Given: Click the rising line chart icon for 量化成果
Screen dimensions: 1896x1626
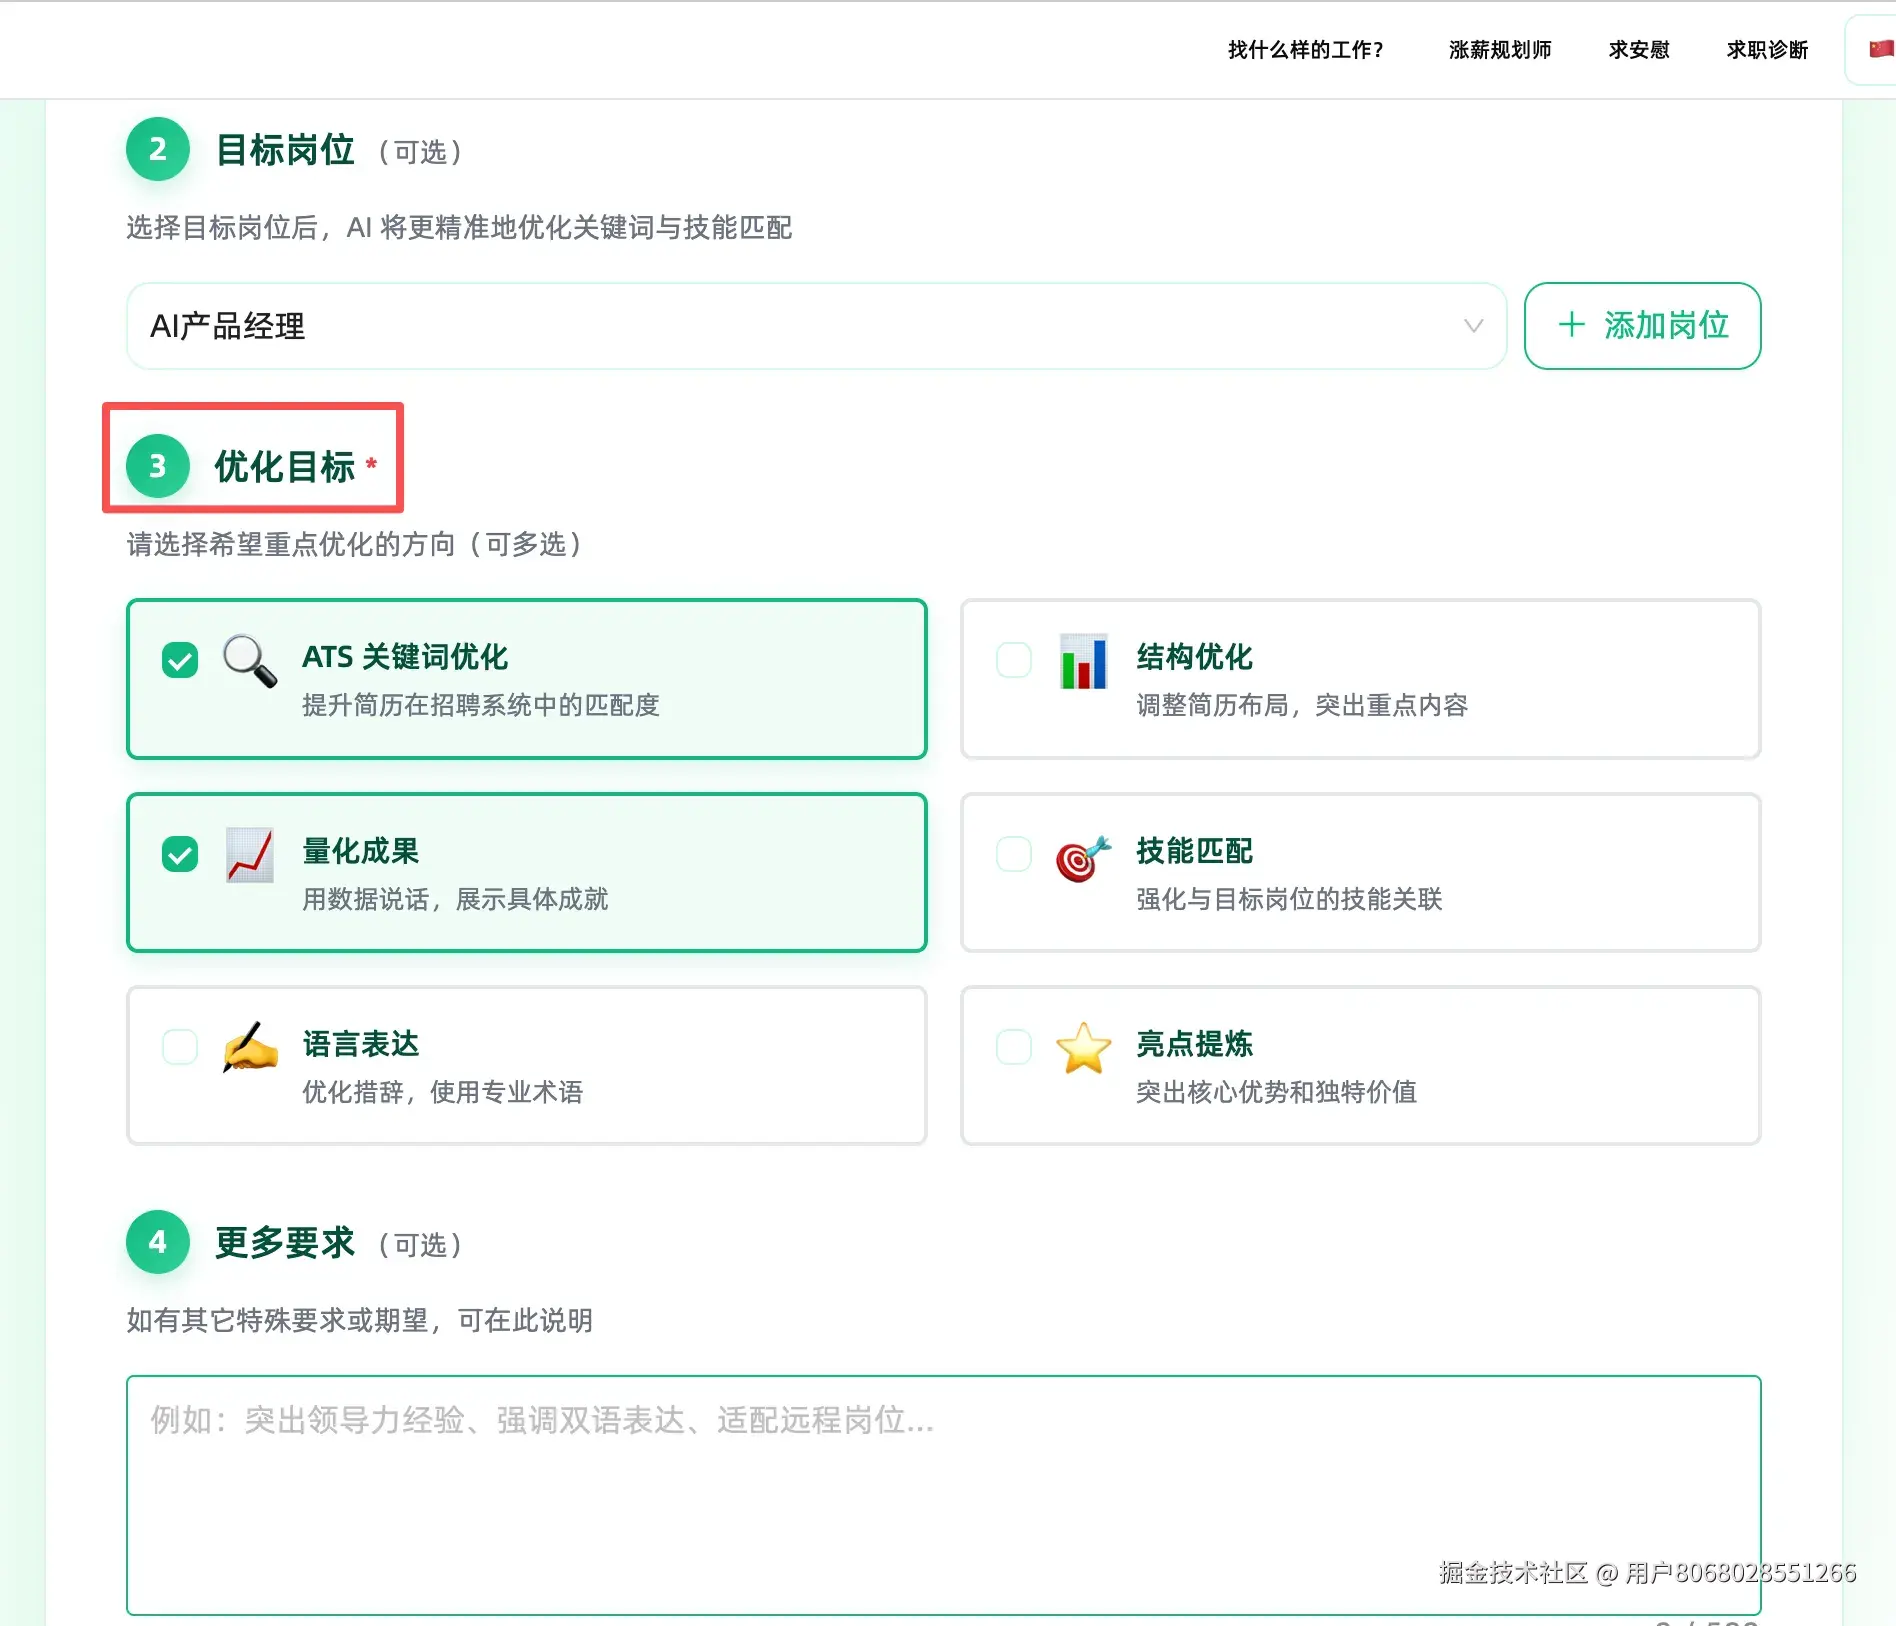Looking at the screenshot, I should 250,854.
